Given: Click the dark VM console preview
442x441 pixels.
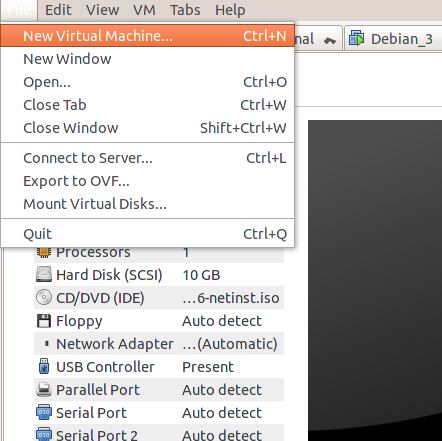Looking at the screenshot, I should pyautogui.click(x=375, y=280).
